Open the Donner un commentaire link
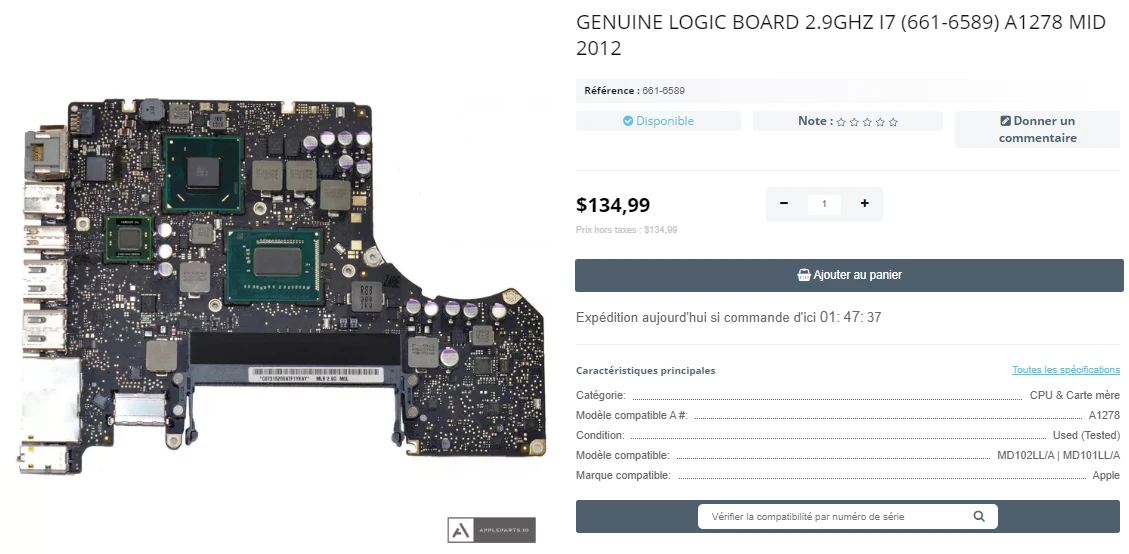Image resolution: width=1129 pixels, height=554 pixels. pos(1038,130)
